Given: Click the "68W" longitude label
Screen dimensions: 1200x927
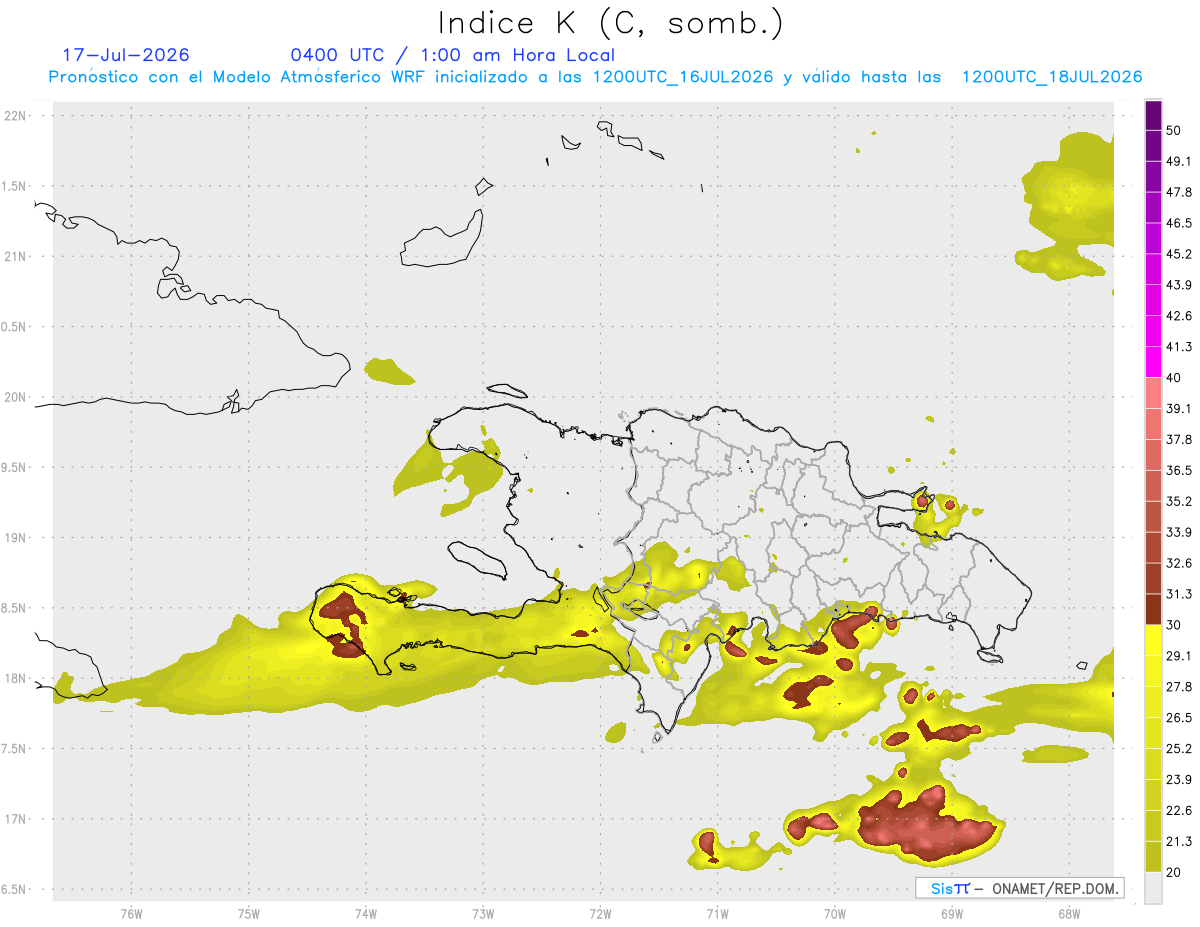Looking at the screenshot, I should tap(1069, 912).
